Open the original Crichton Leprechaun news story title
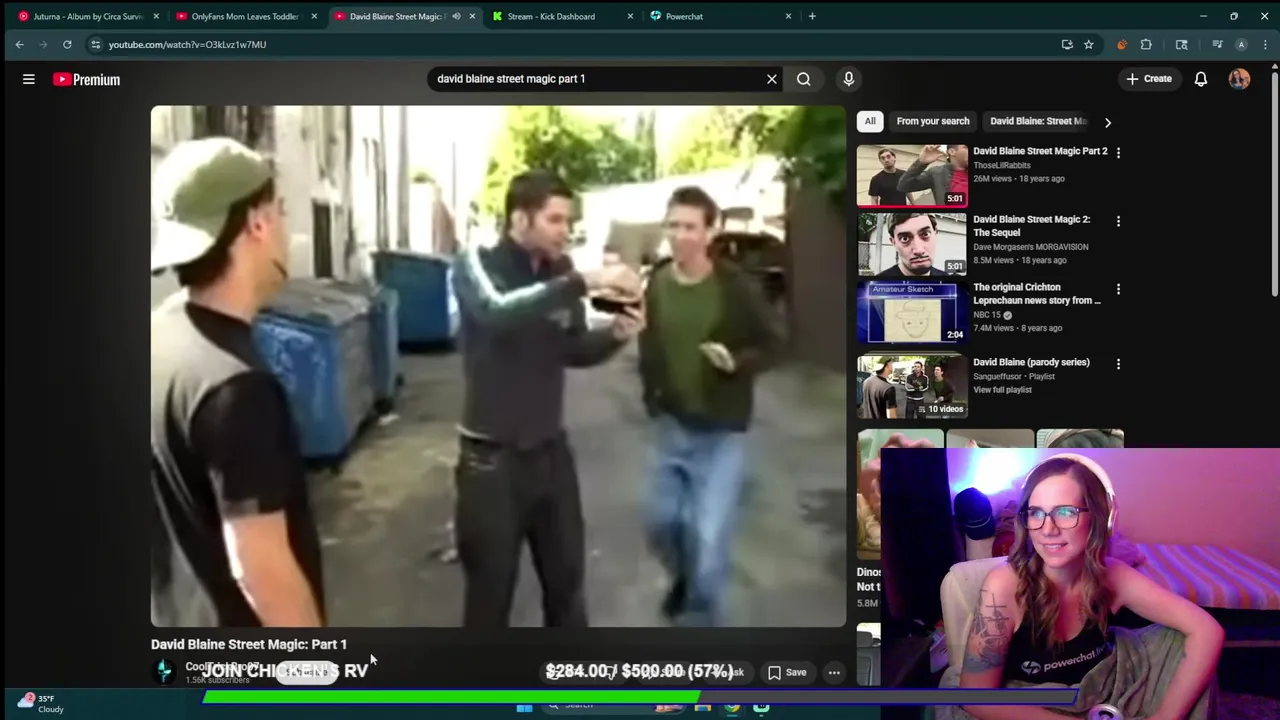1280x720 pixels. (1036, 294)
